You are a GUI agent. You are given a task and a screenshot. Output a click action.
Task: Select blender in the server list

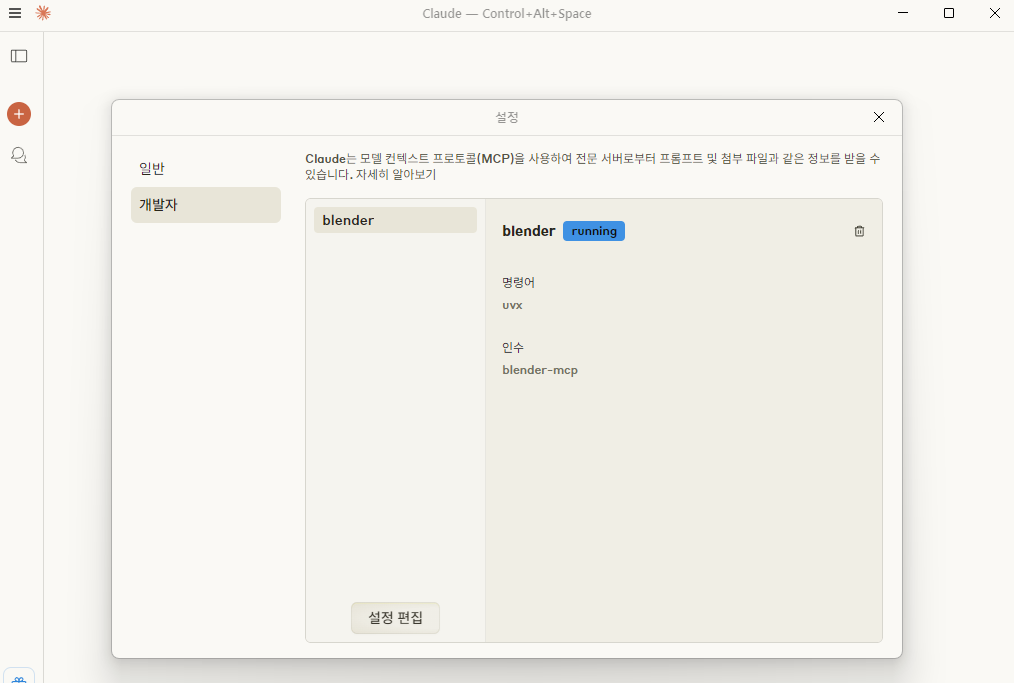coord(395,220)
